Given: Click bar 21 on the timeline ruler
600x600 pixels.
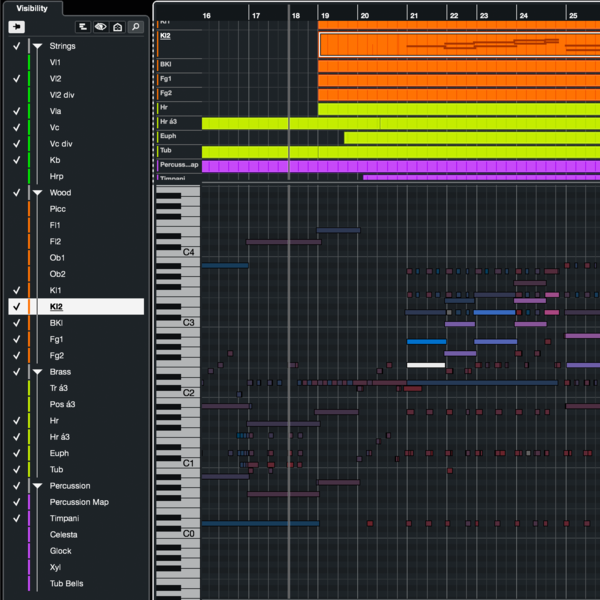Looking at the screenshot, I should 413,16.
